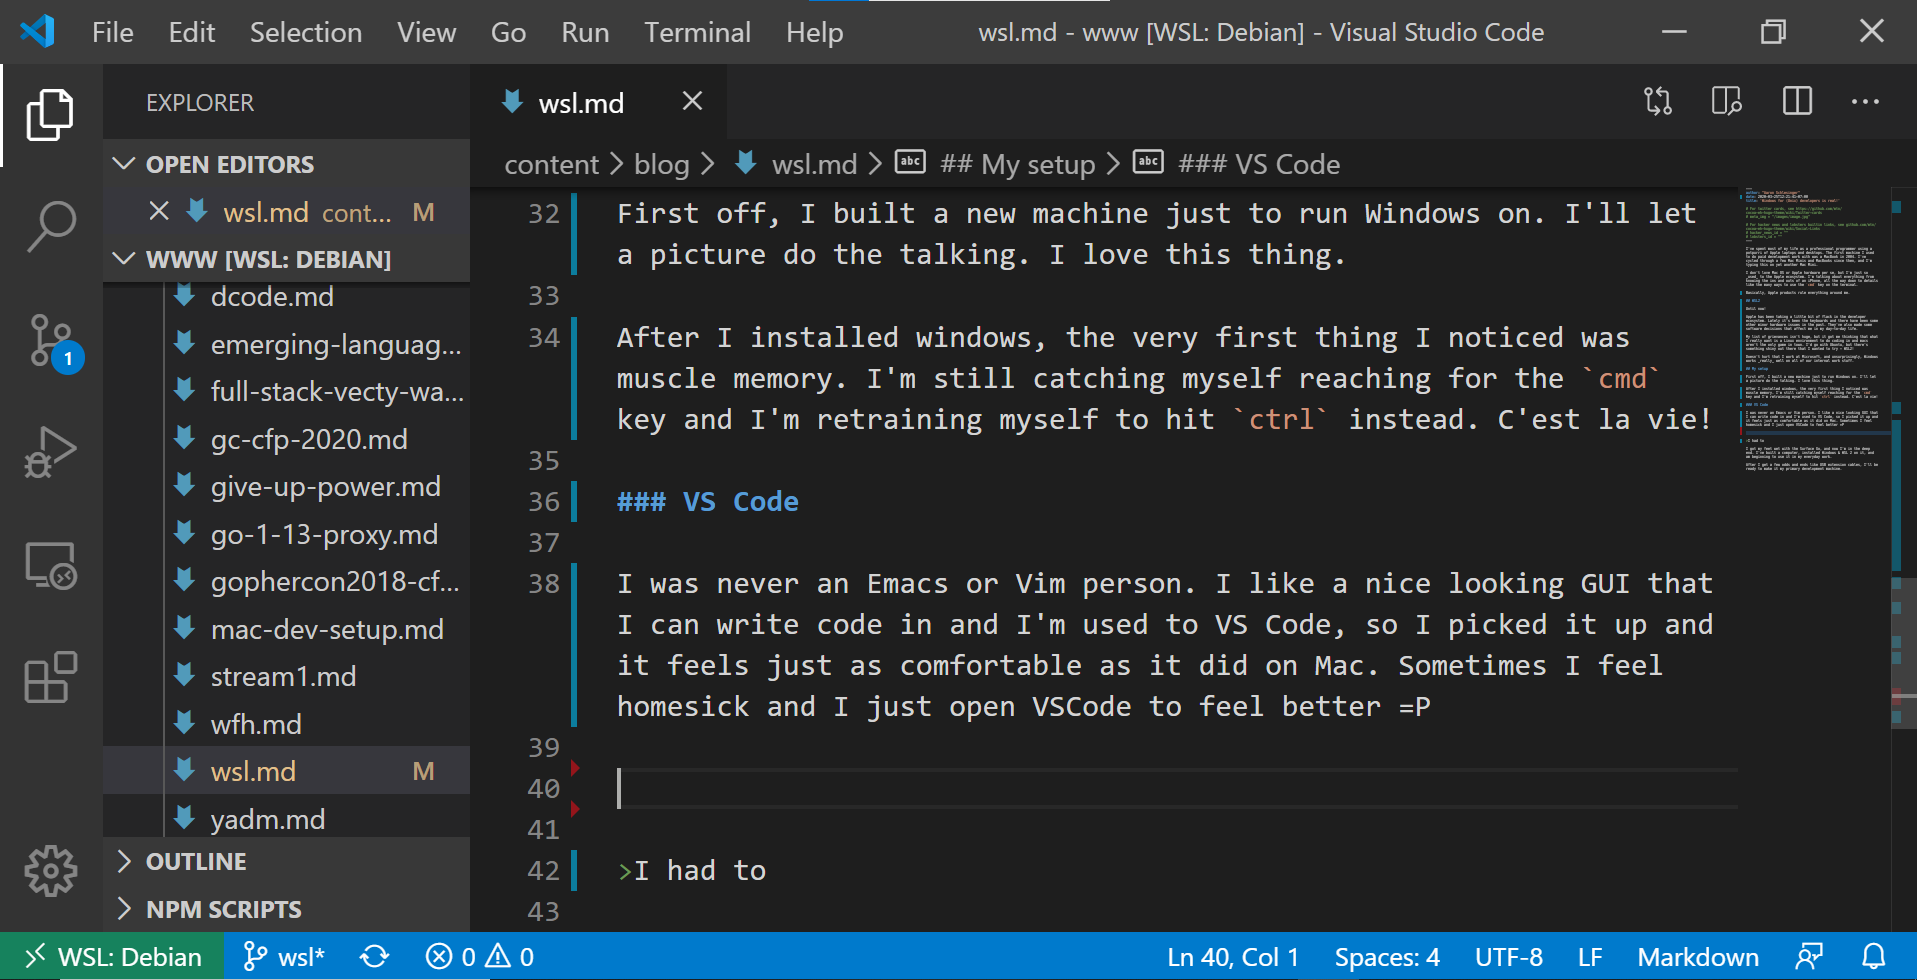Open the Remote Explorer icon
This screenshot has height=980, width=1917.
(49, 565)
